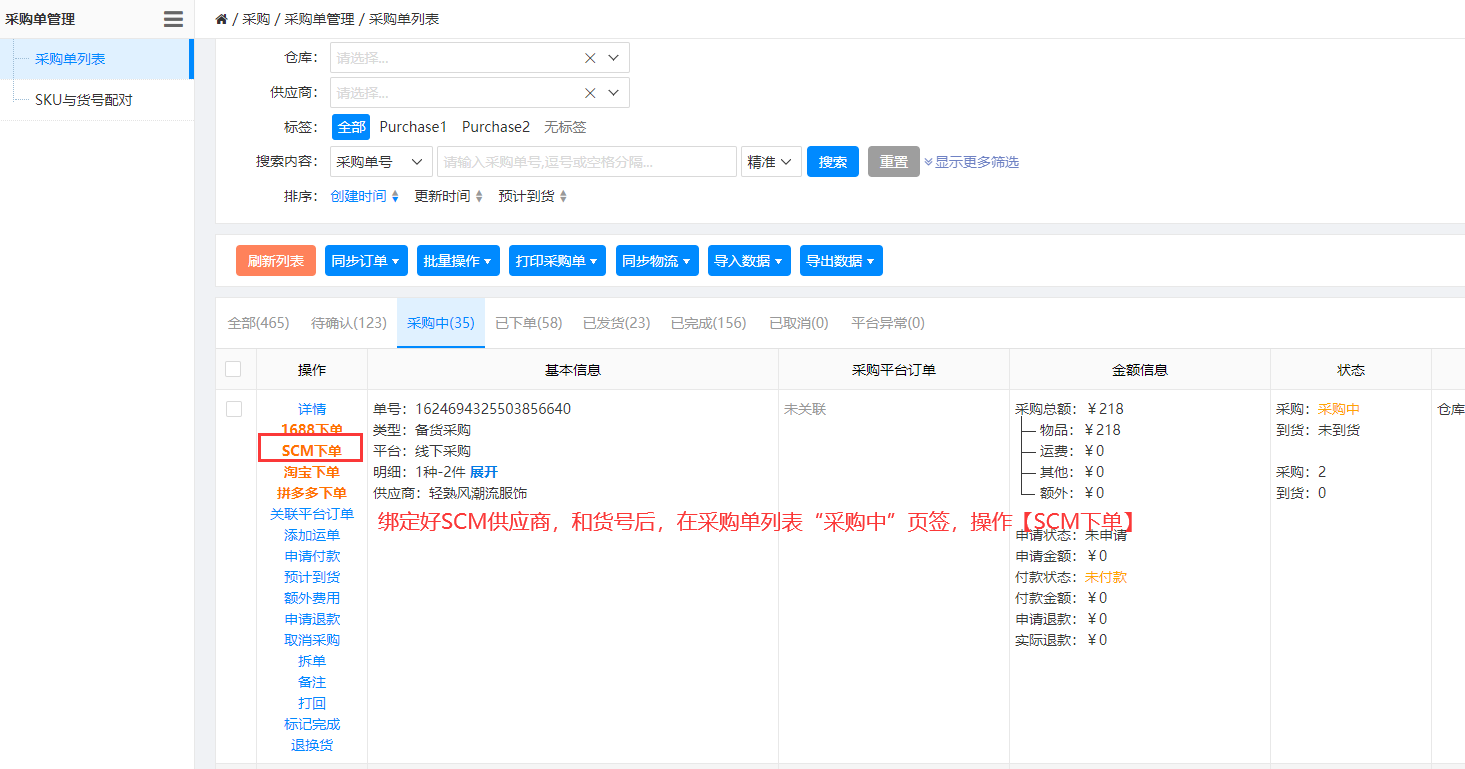Click 备注 action link
The width and height of the screenshot is (1465, 769).
312,682
